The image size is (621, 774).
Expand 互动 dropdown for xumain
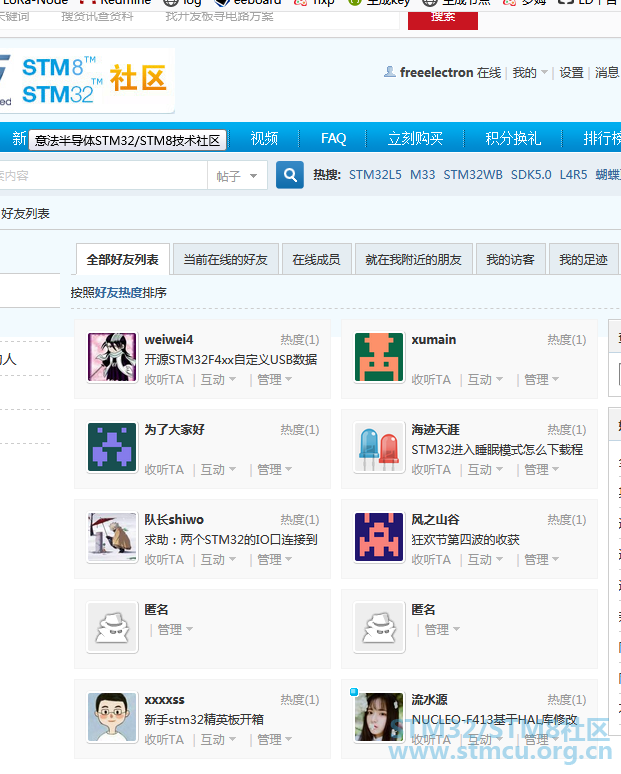485,380
